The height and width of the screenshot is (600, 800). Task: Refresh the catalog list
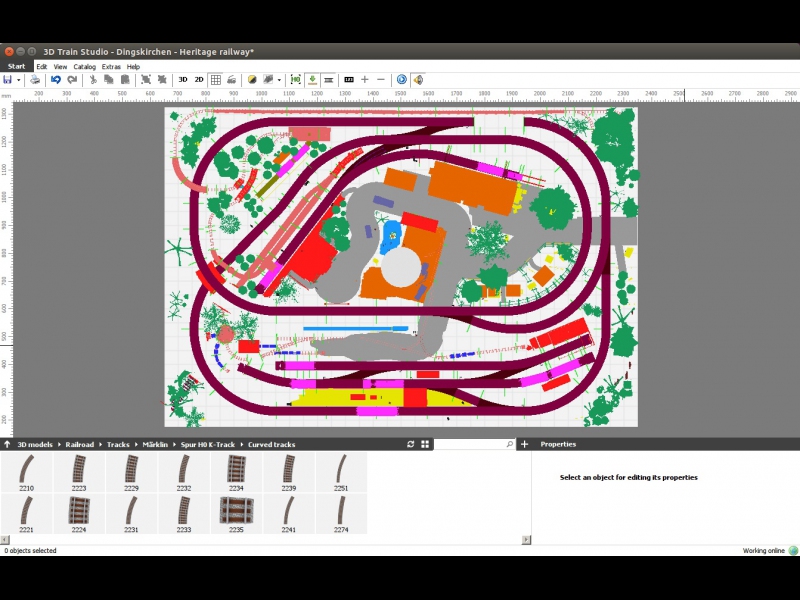[x=410, y=444]
